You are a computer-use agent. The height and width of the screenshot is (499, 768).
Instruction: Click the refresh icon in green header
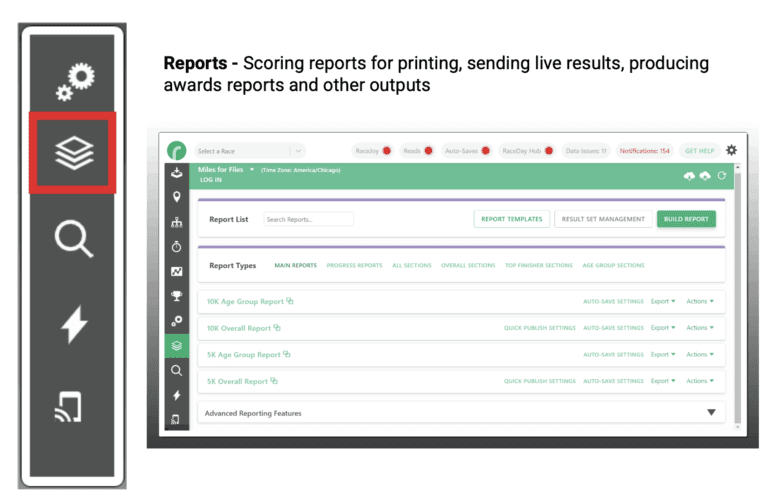click(721, 176)
